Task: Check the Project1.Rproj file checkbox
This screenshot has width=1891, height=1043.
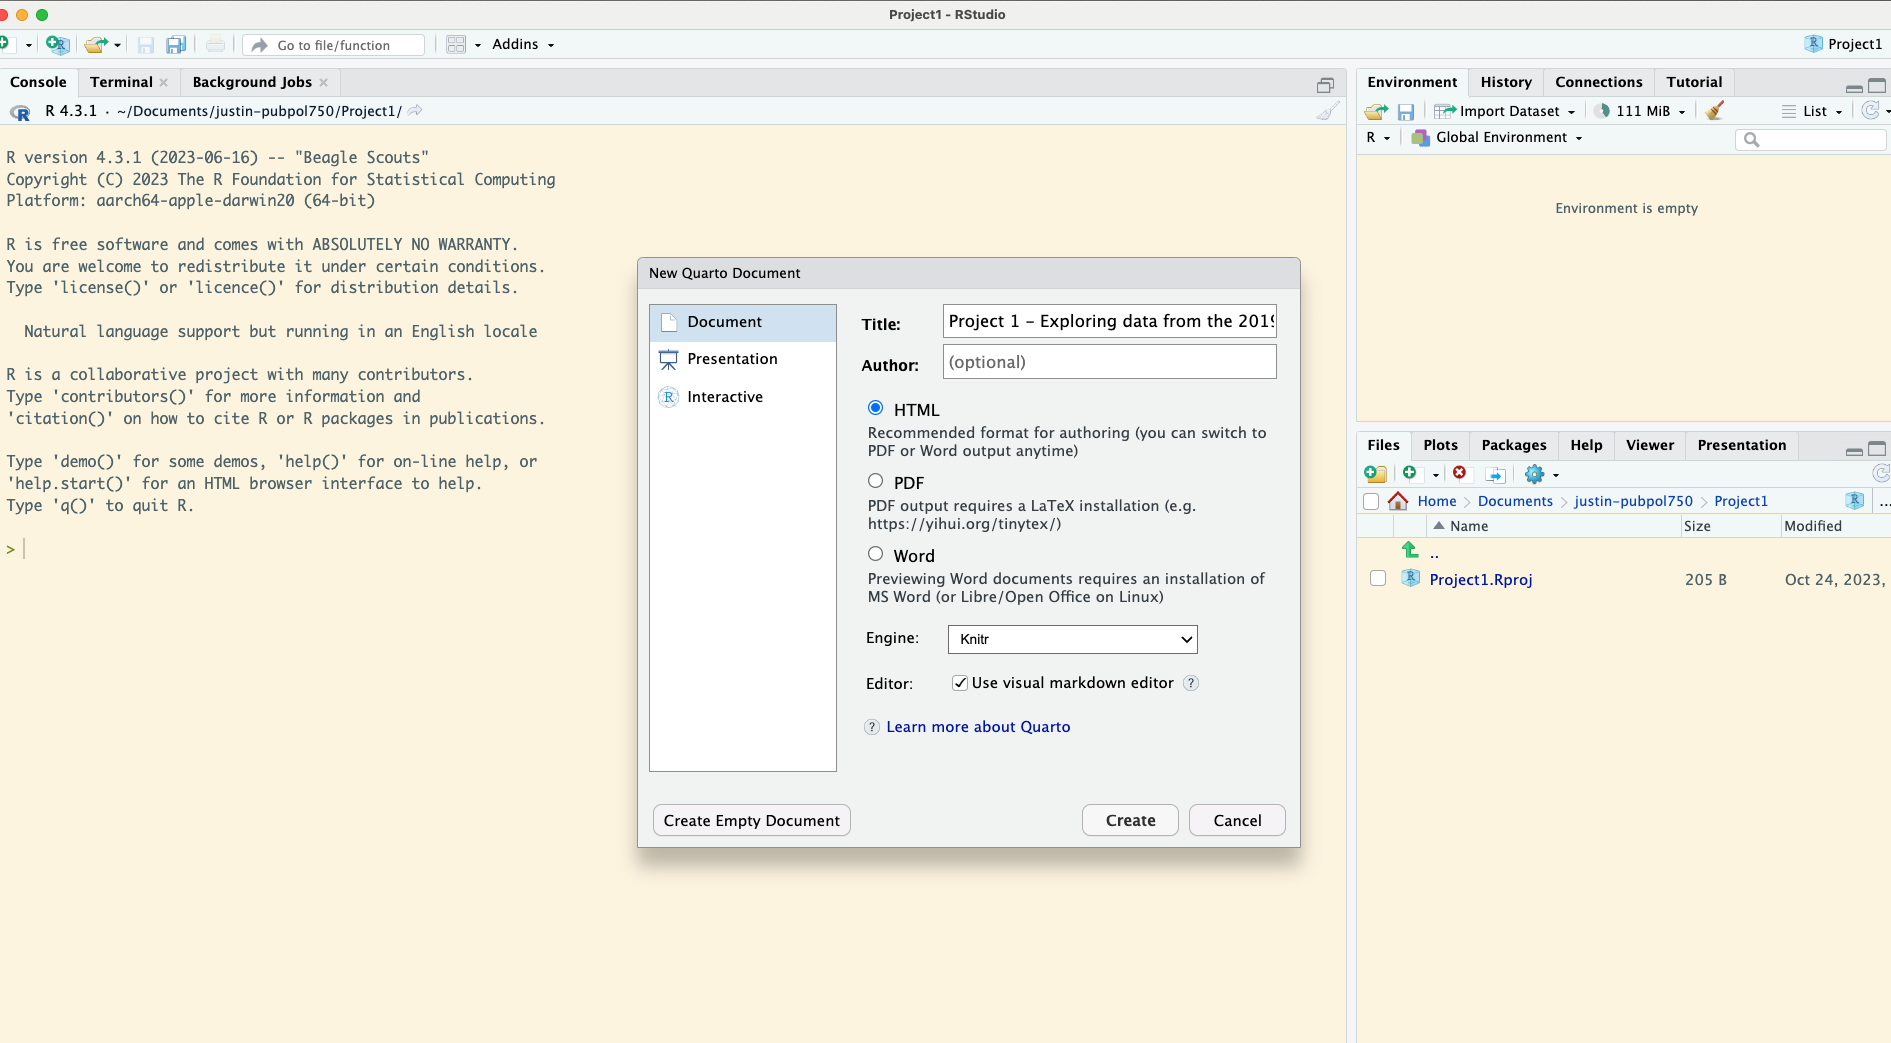Action: click(x=1378, y=578)
